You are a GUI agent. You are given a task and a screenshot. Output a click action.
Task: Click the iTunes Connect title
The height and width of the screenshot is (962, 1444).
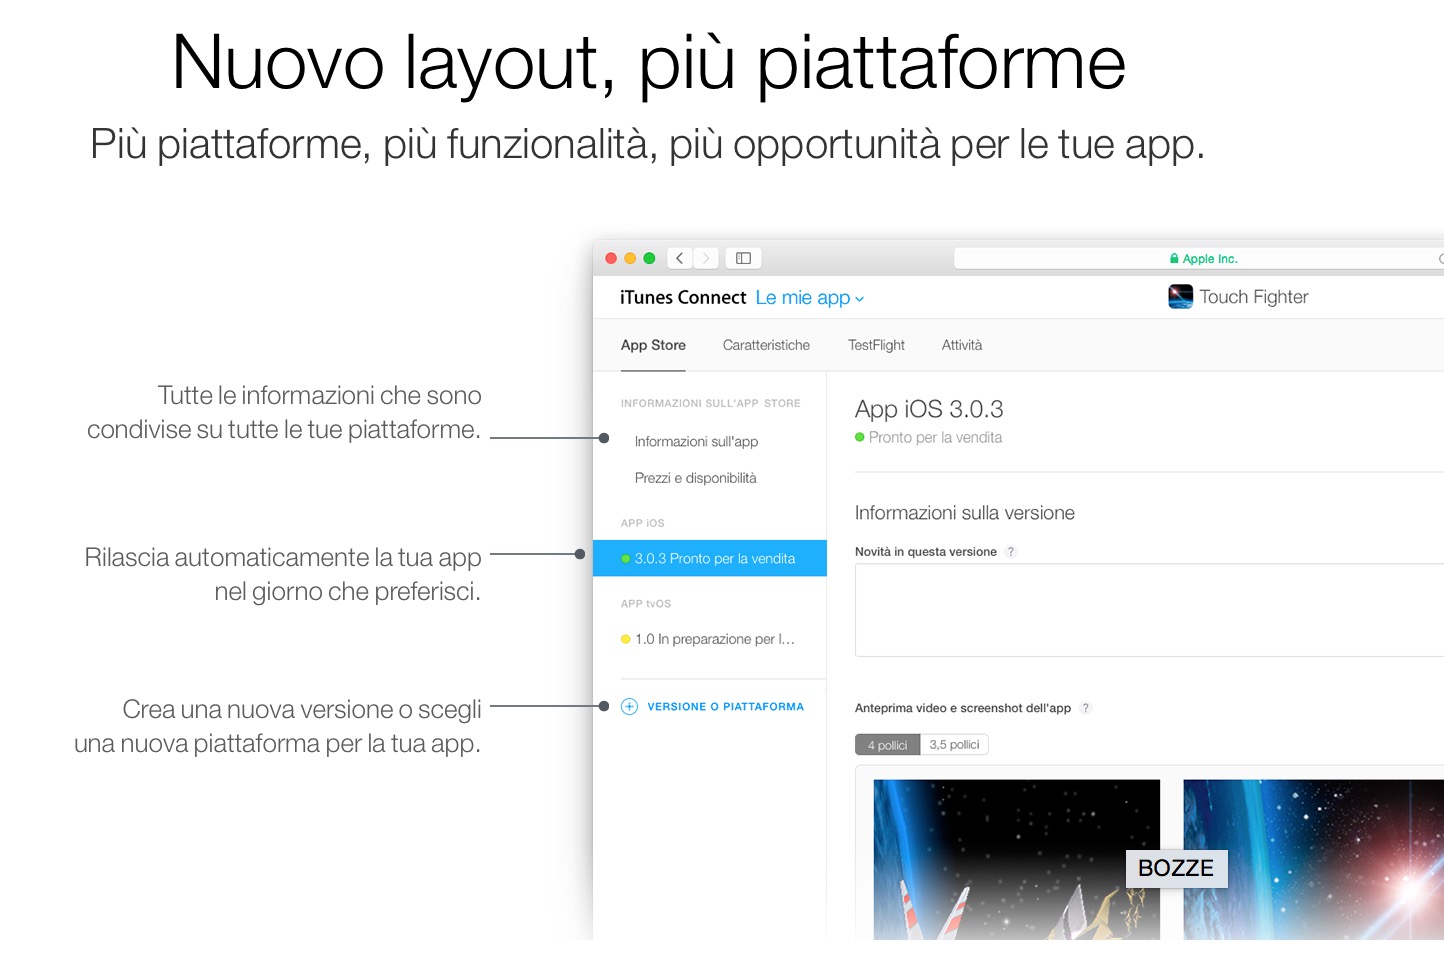click(x=683, y=297)
